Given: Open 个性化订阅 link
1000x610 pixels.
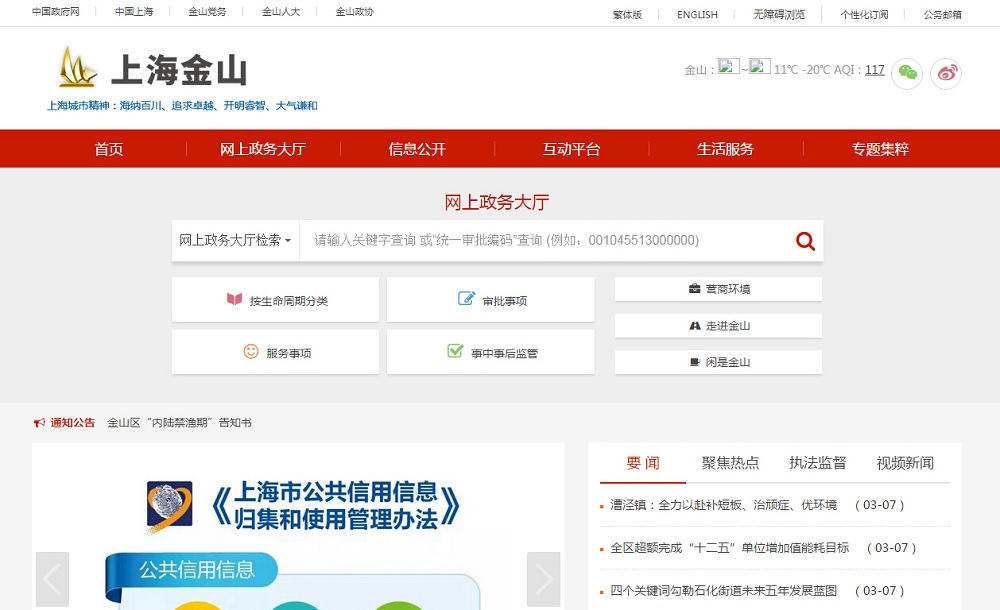Looking at the screenshot, I should pos(864,14).
